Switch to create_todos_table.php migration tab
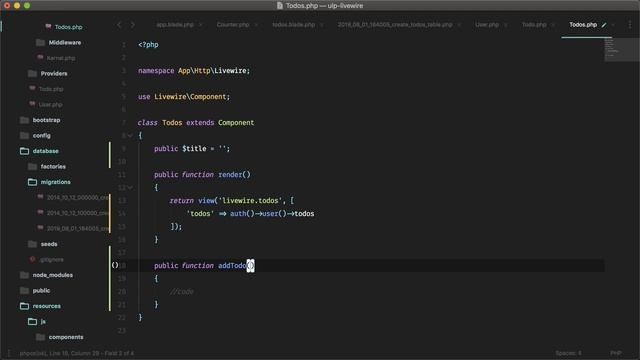The image size is (640, 360). pyautogui.click(x=395, y=25)
